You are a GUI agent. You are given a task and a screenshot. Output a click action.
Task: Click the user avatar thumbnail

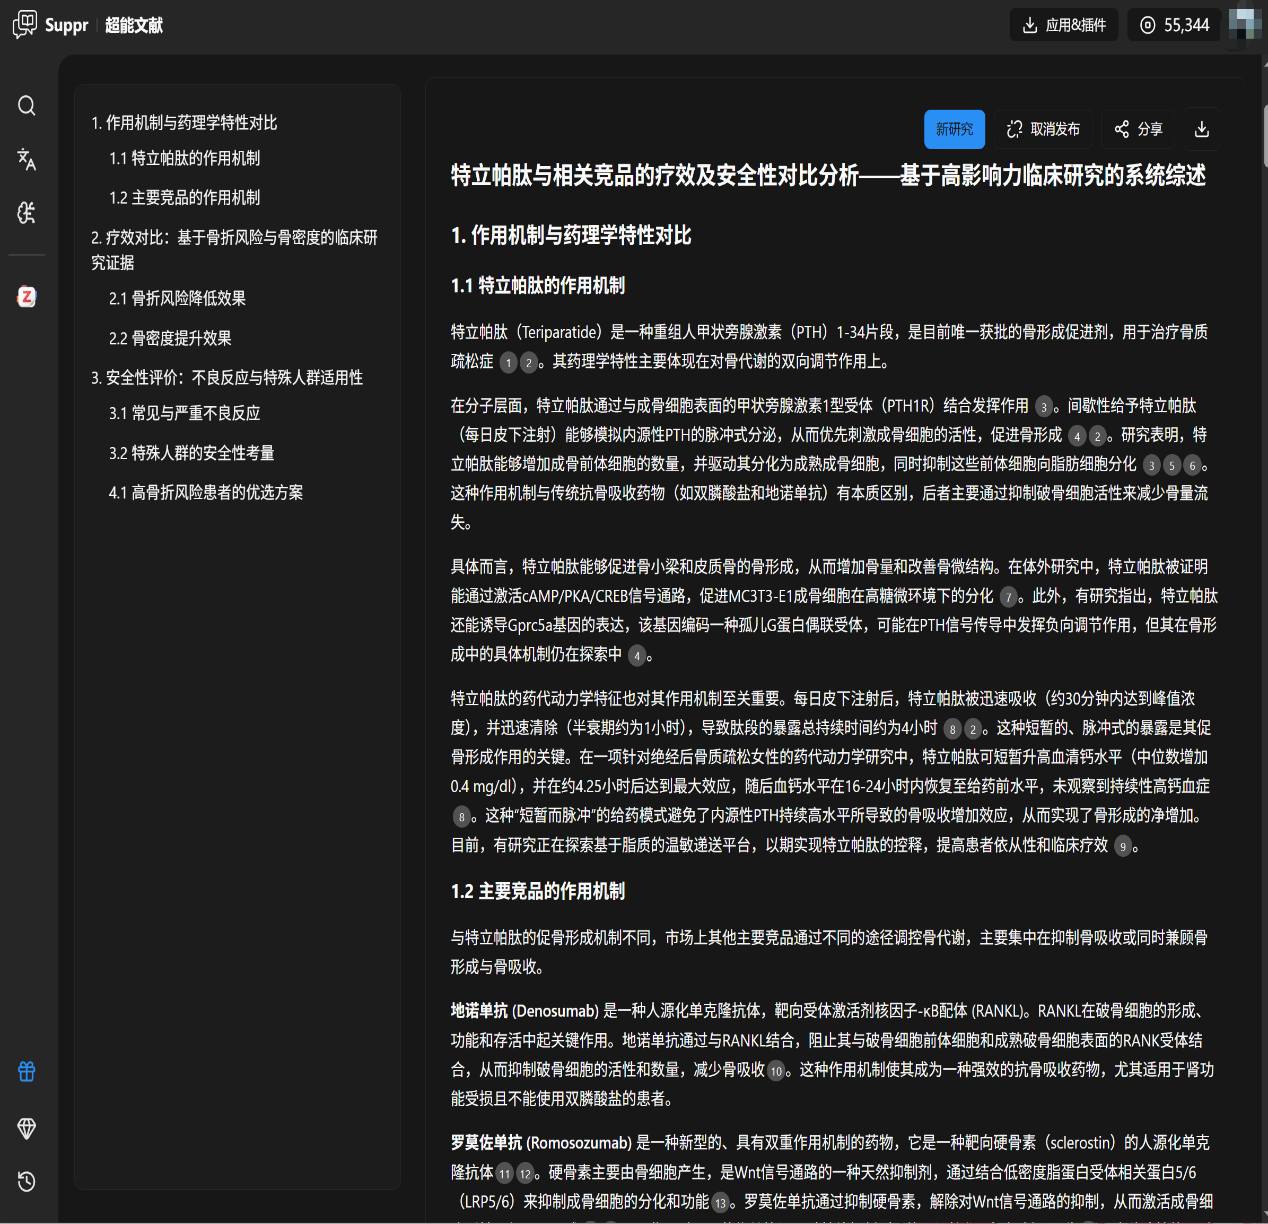[x=1245, y=24]
